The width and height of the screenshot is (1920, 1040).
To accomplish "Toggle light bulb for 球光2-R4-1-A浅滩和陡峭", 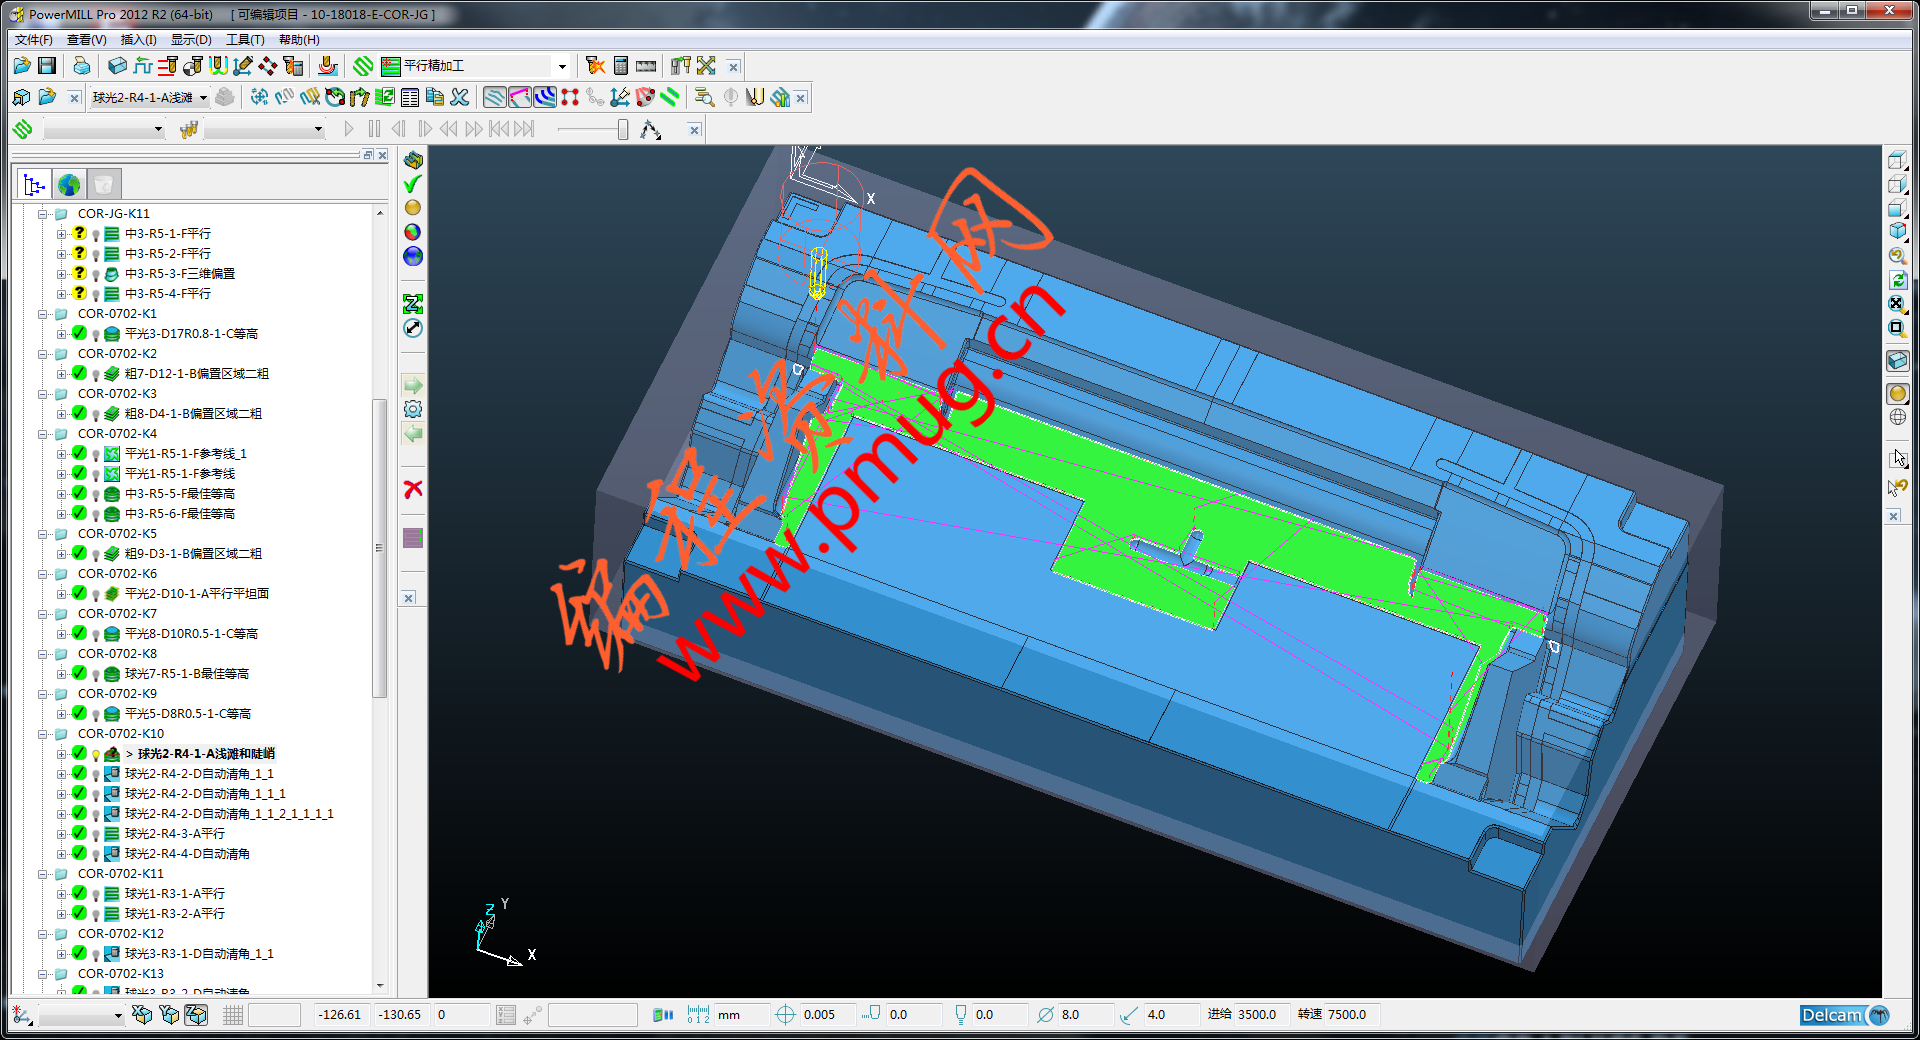I will [95, 755].
